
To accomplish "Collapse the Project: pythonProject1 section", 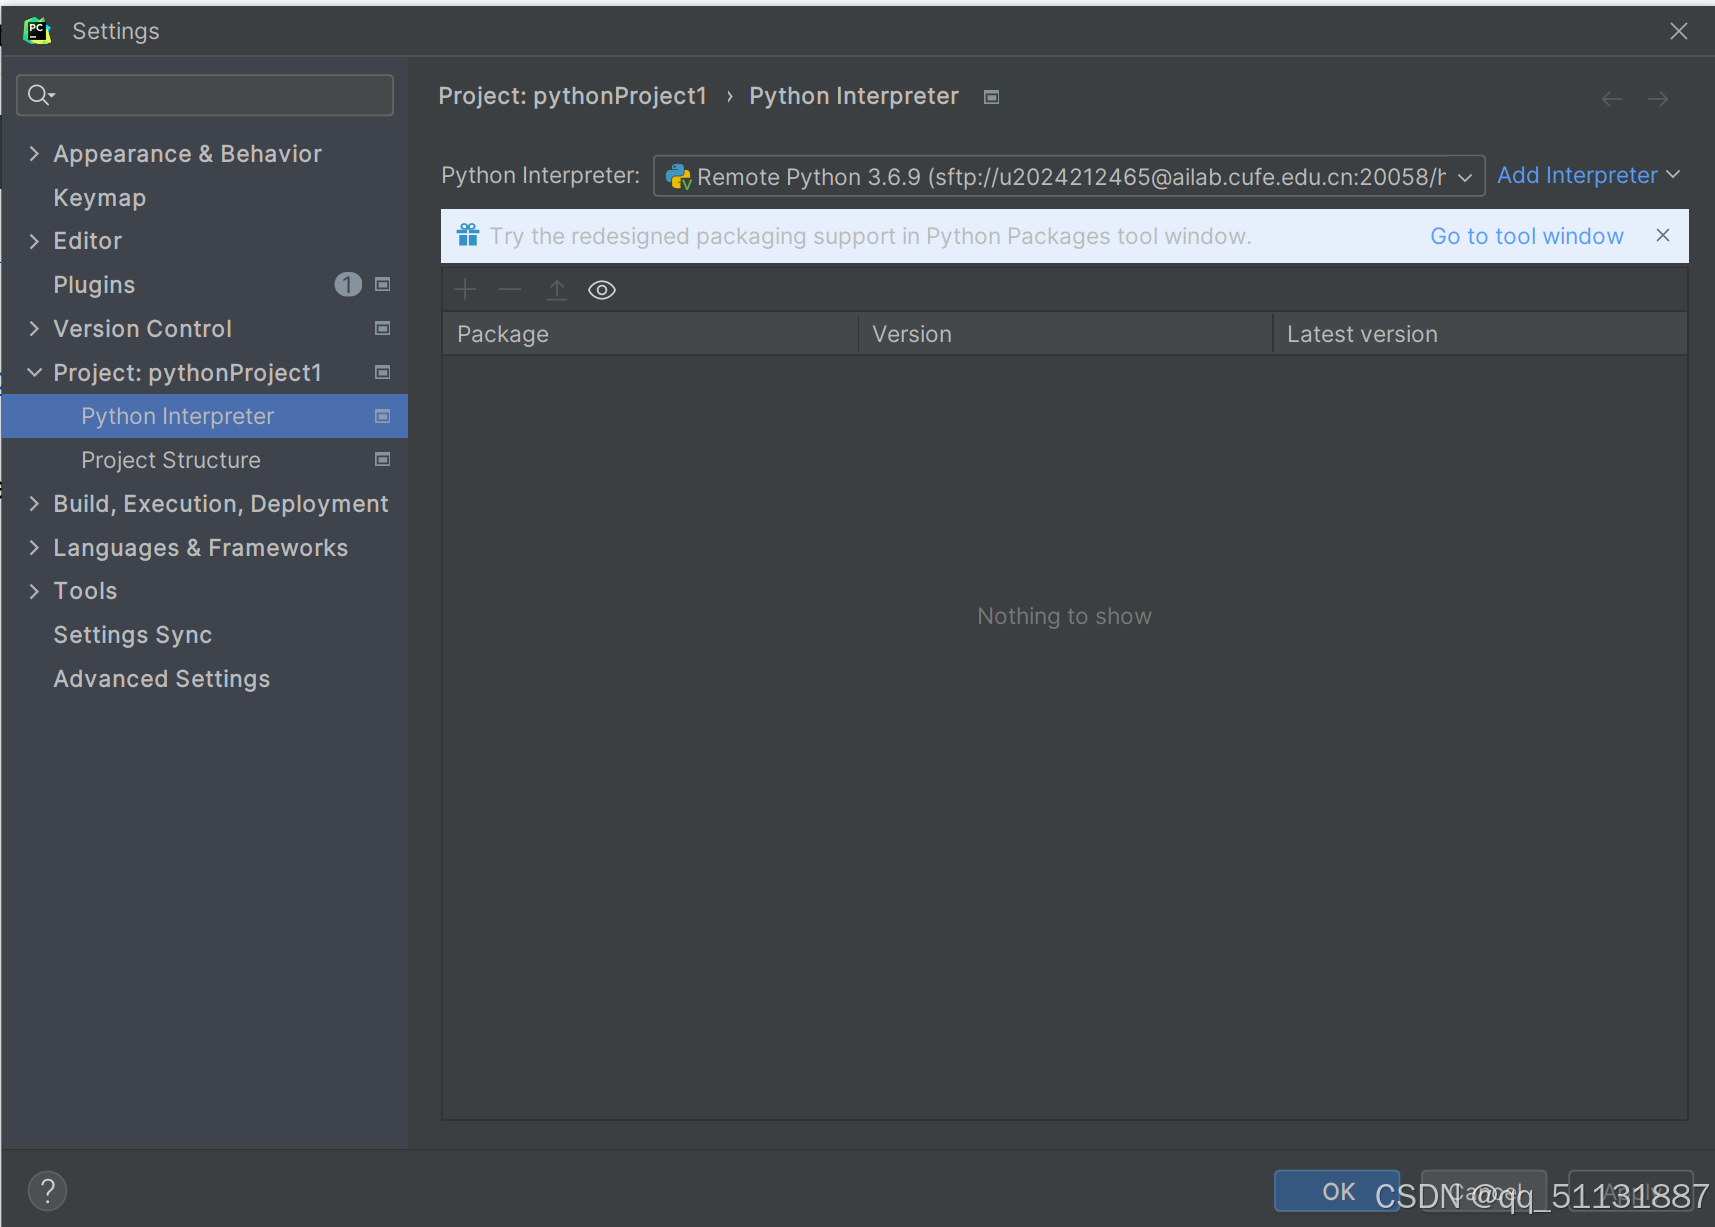I will coord(34,372).
